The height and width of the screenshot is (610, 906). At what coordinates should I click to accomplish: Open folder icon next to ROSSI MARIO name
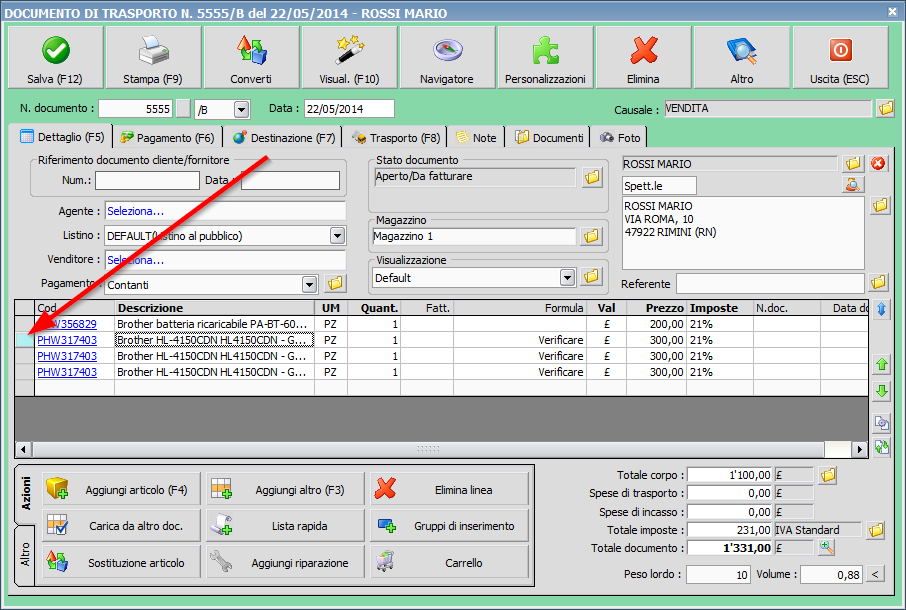pyautogui.click(x=853, y=164)
